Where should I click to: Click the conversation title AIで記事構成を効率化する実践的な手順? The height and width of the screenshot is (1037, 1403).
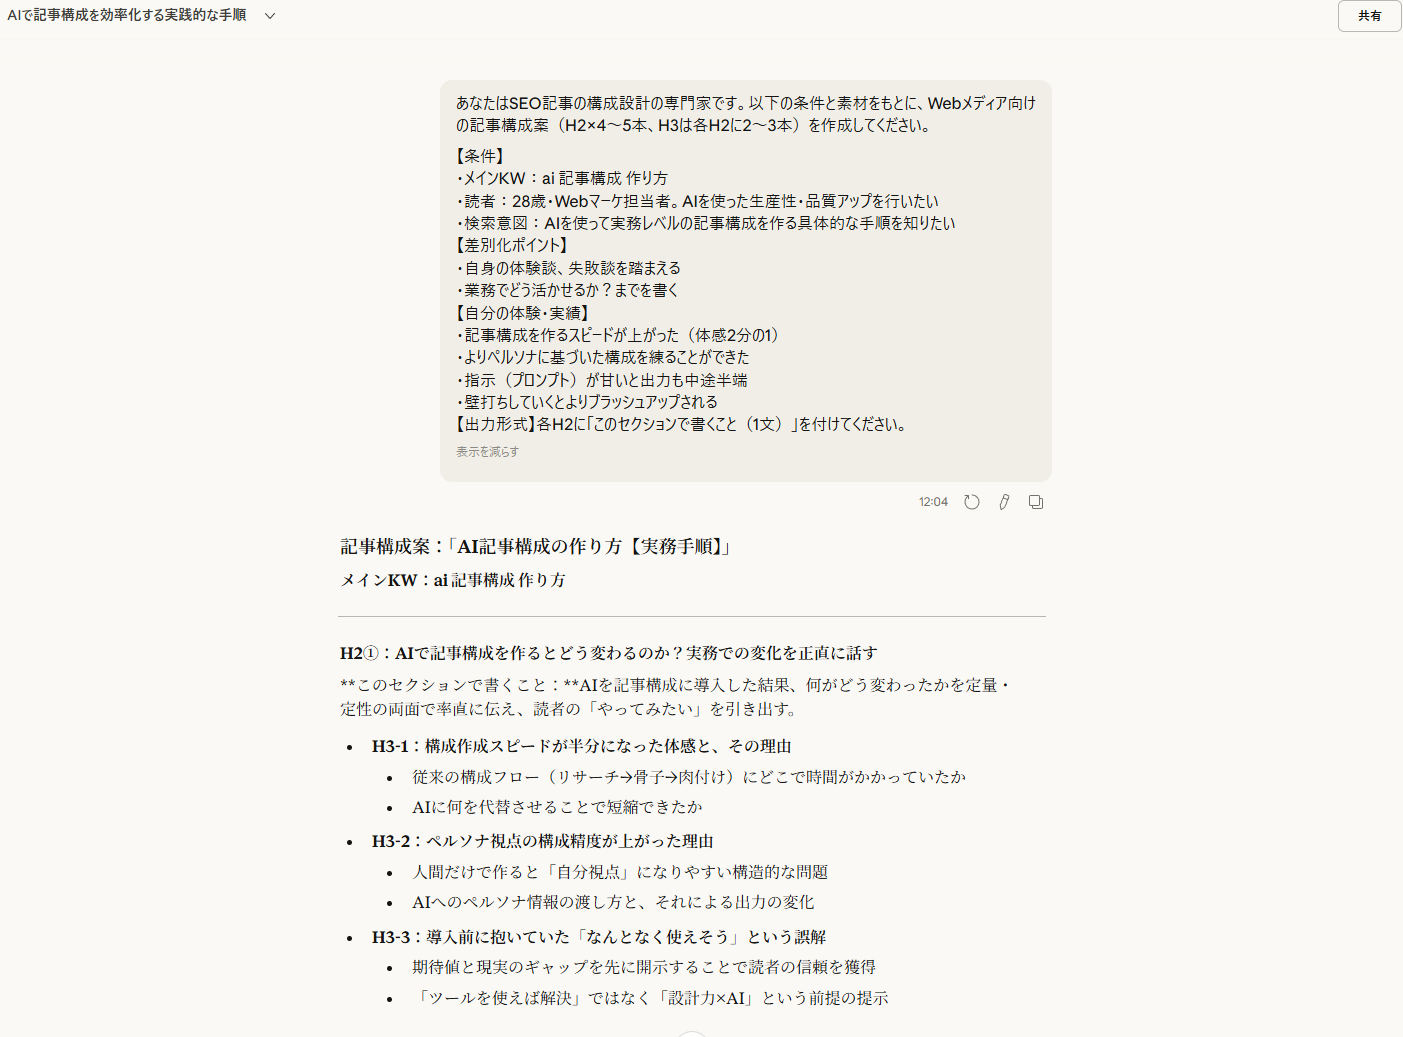click(129, 16)
